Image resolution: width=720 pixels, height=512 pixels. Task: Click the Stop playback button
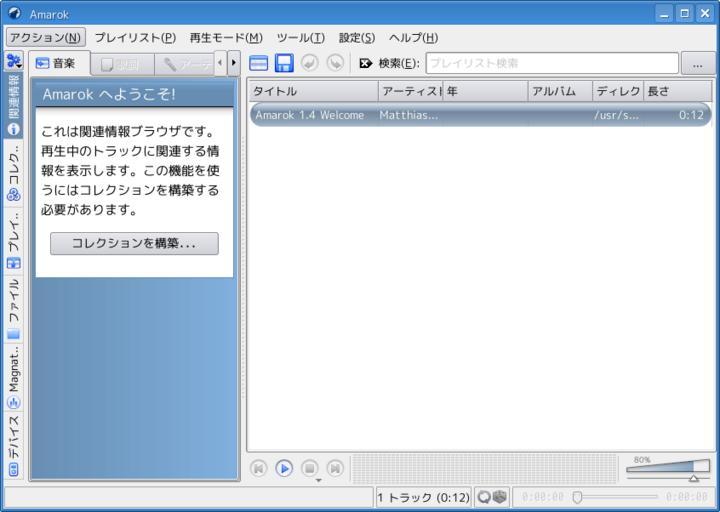point(310,467)
